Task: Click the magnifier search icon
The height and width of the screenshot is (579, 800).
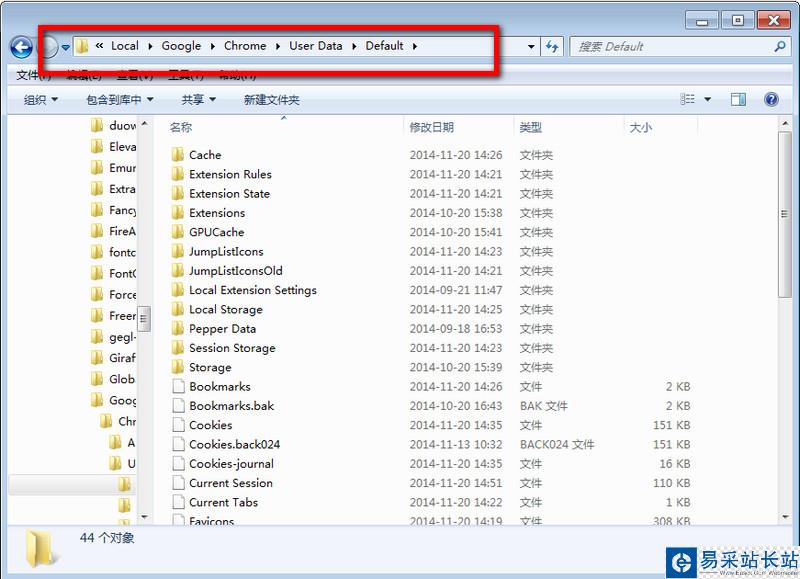Action: tap(780, 47)
